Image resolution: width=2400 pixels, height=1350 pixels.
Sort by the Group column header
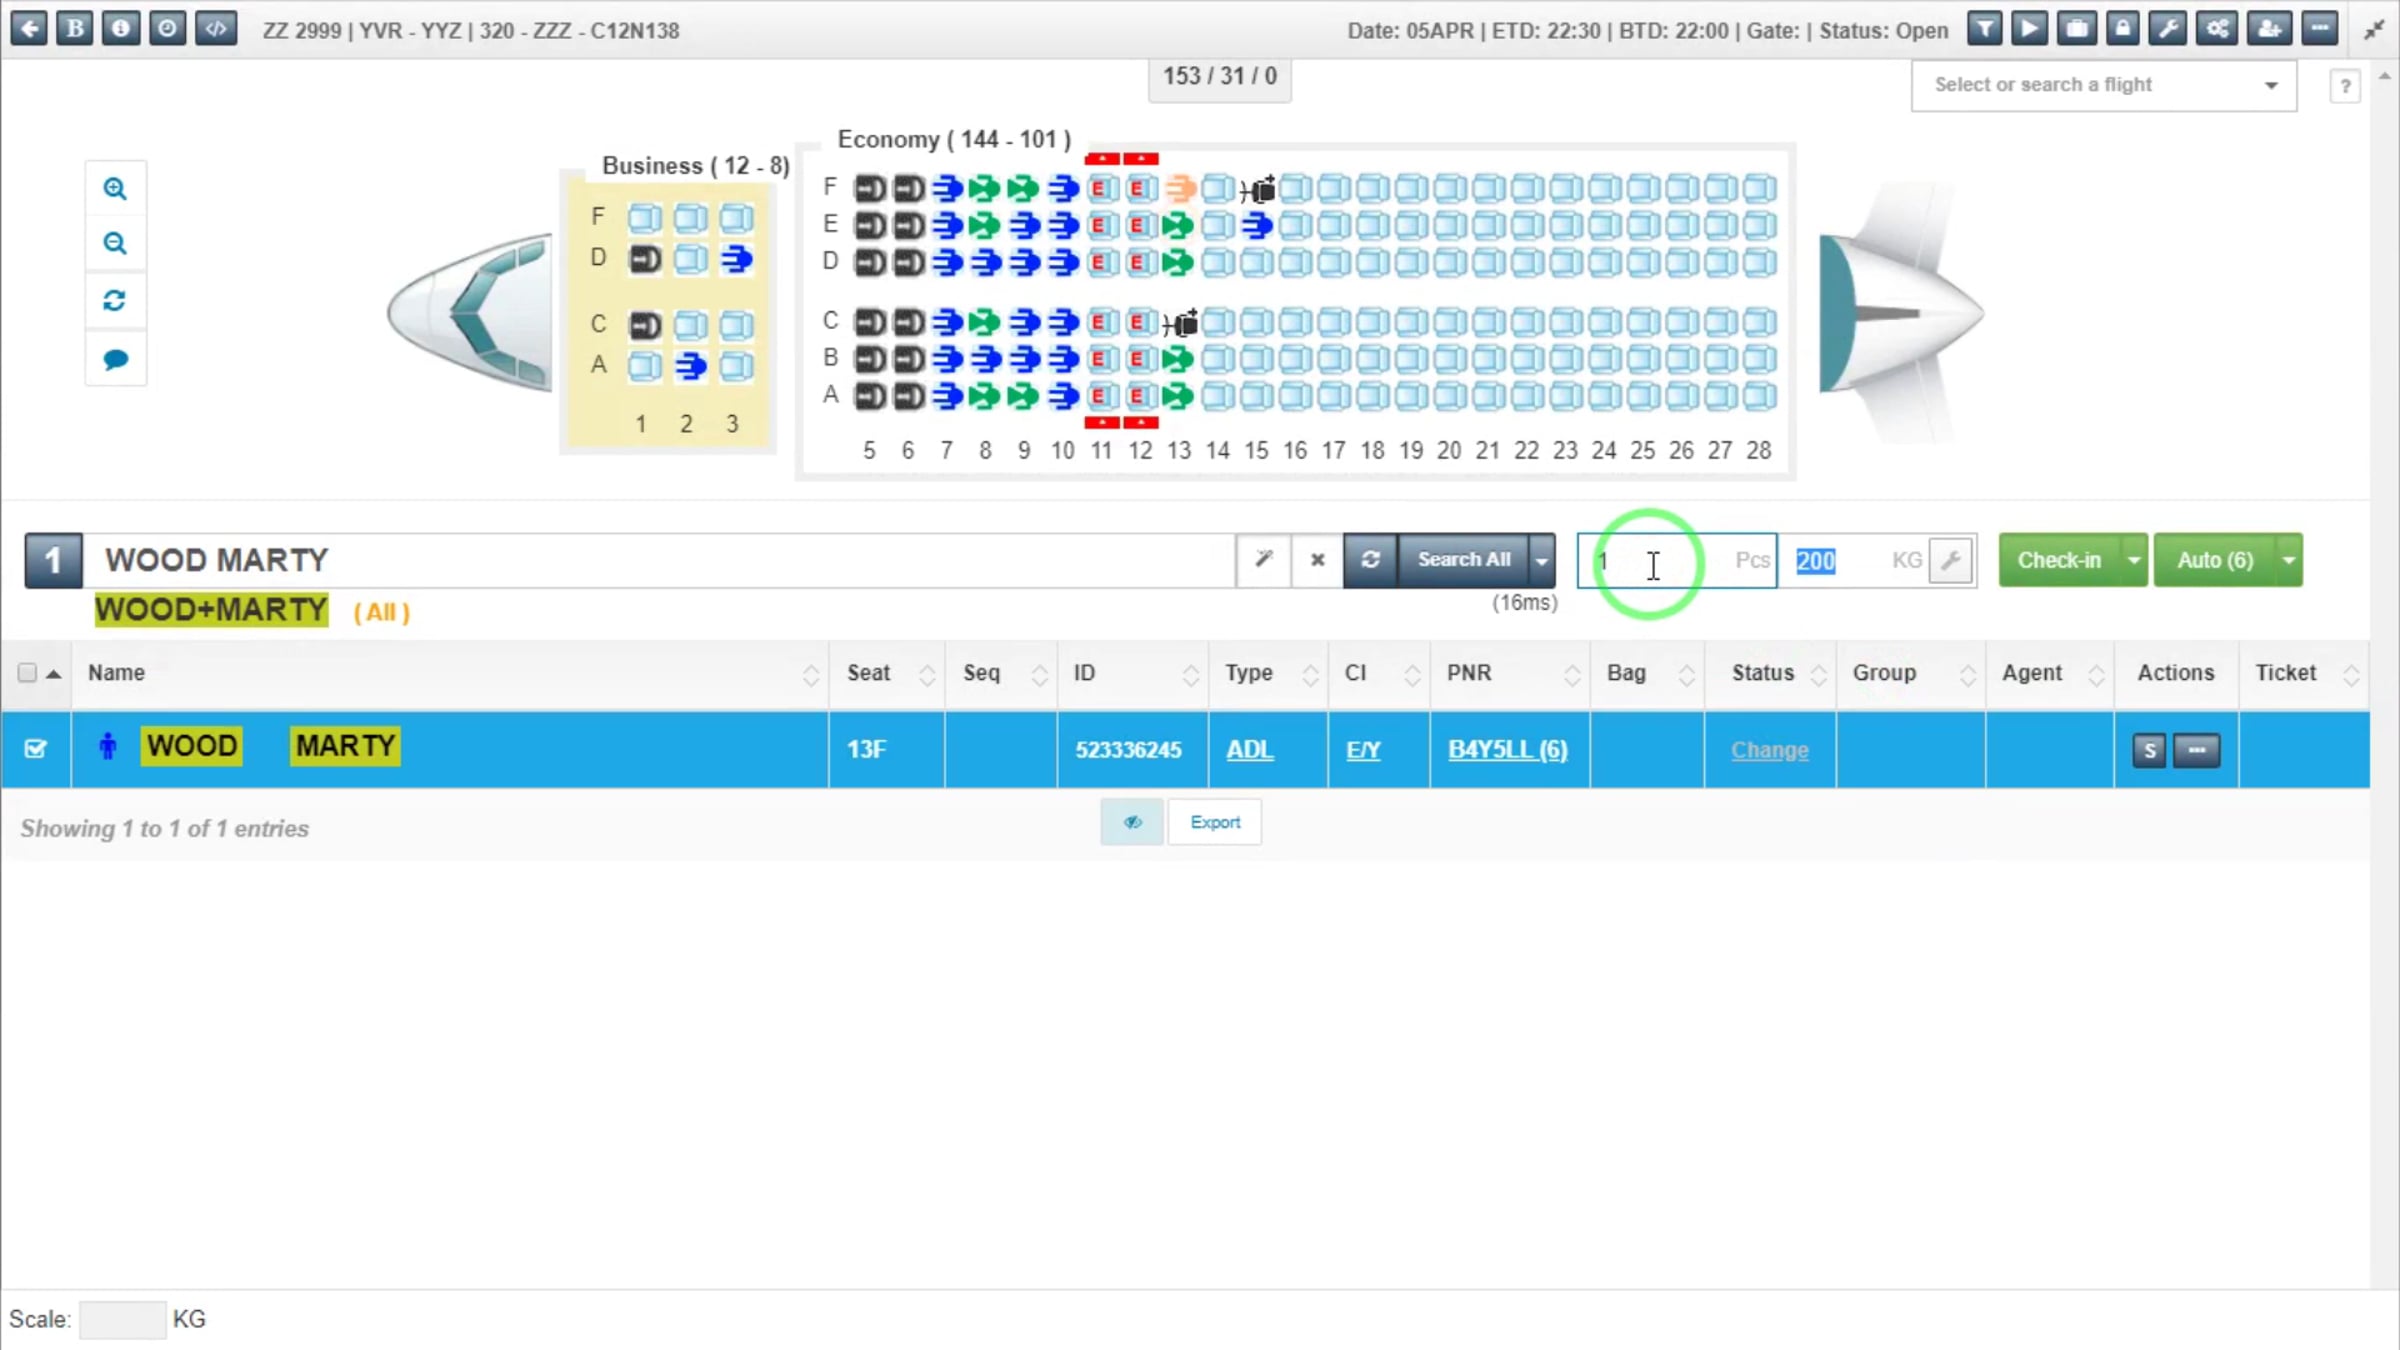pos(1911,673)
